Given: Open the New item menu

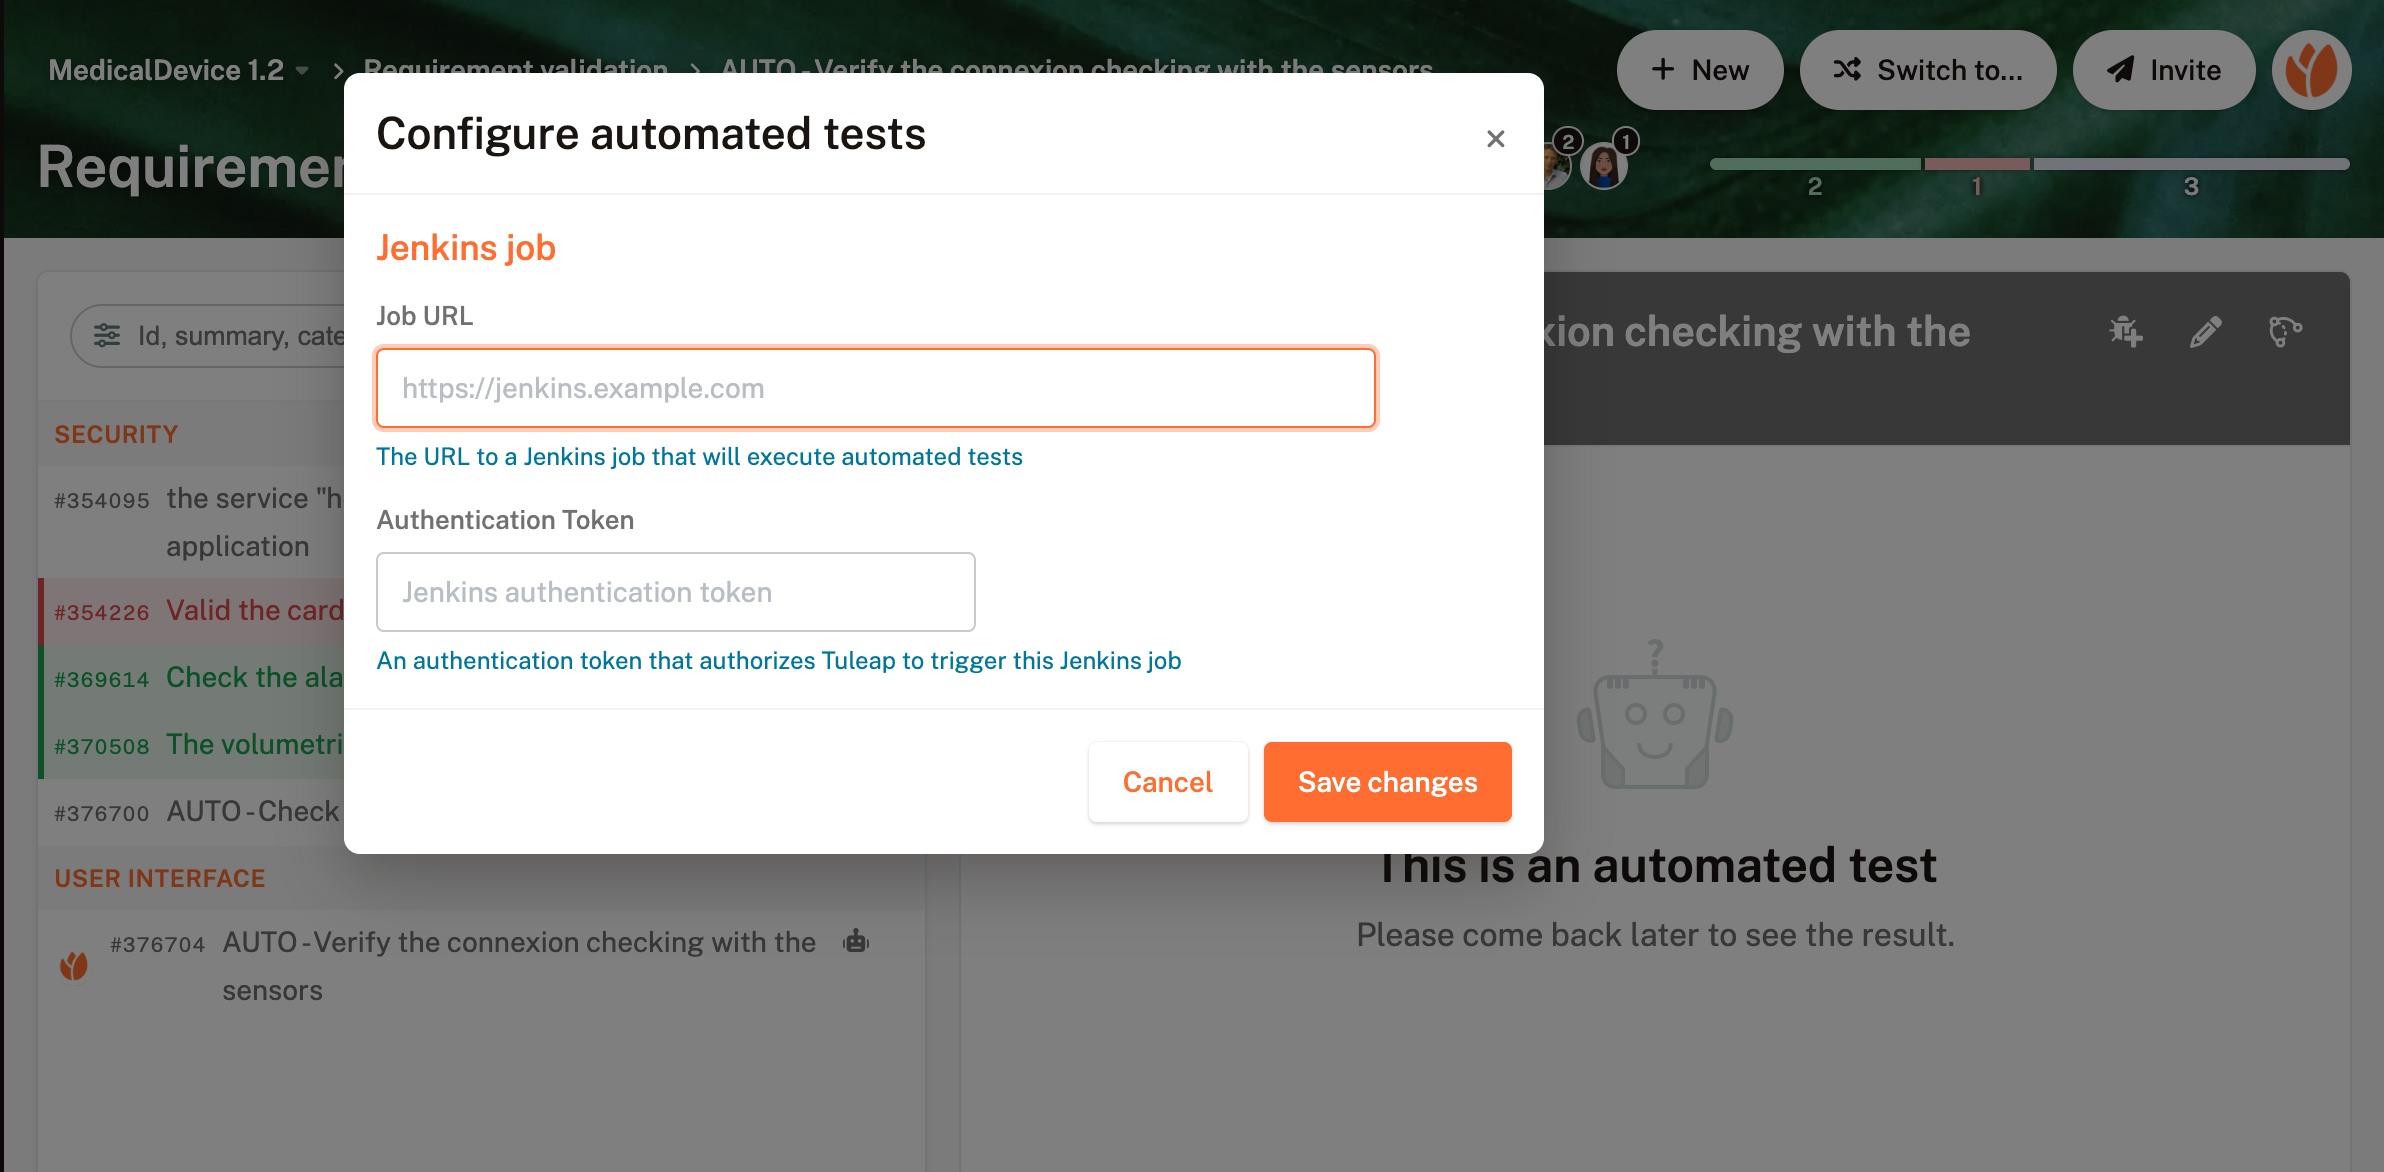Looking at the screenshot, I should click(x=1699, y=70).
